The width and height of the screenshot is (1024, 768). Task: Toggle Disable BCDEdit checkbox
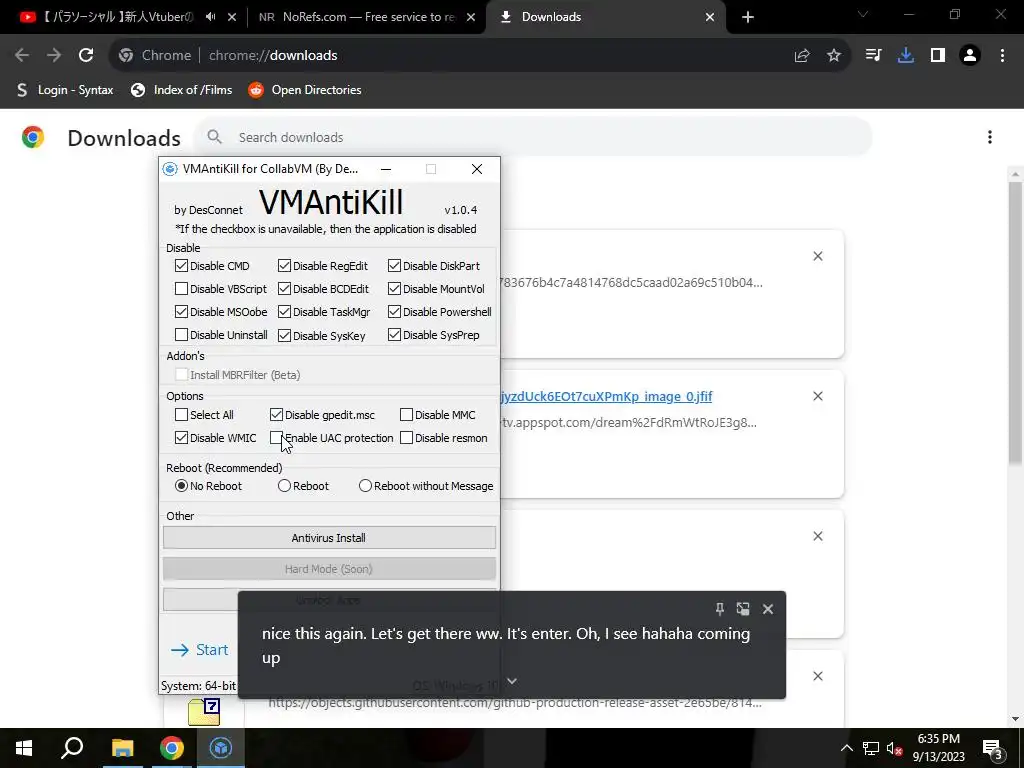[x=284, y=289]
